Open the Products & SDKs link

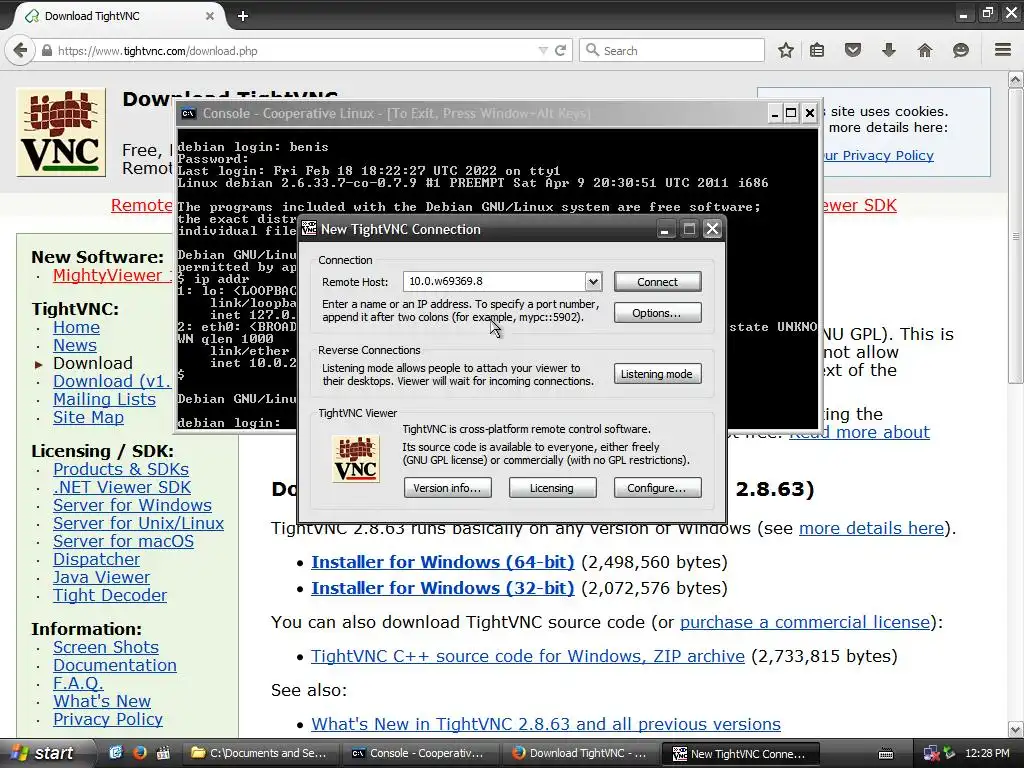coord(121,469)
